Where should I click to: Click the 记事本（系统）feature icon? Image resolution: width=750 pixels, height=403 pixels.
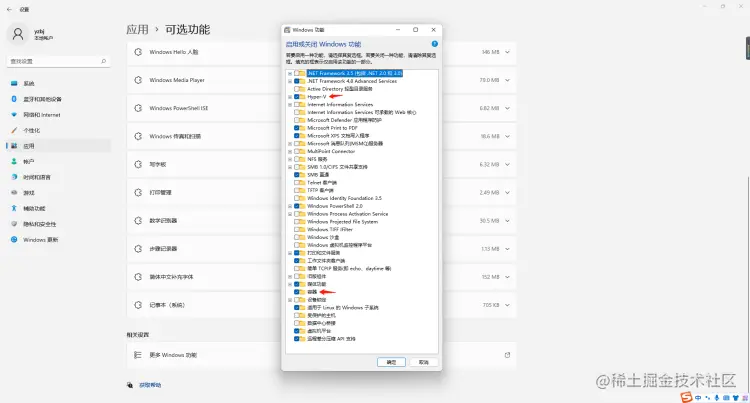(x=138, y=305)
